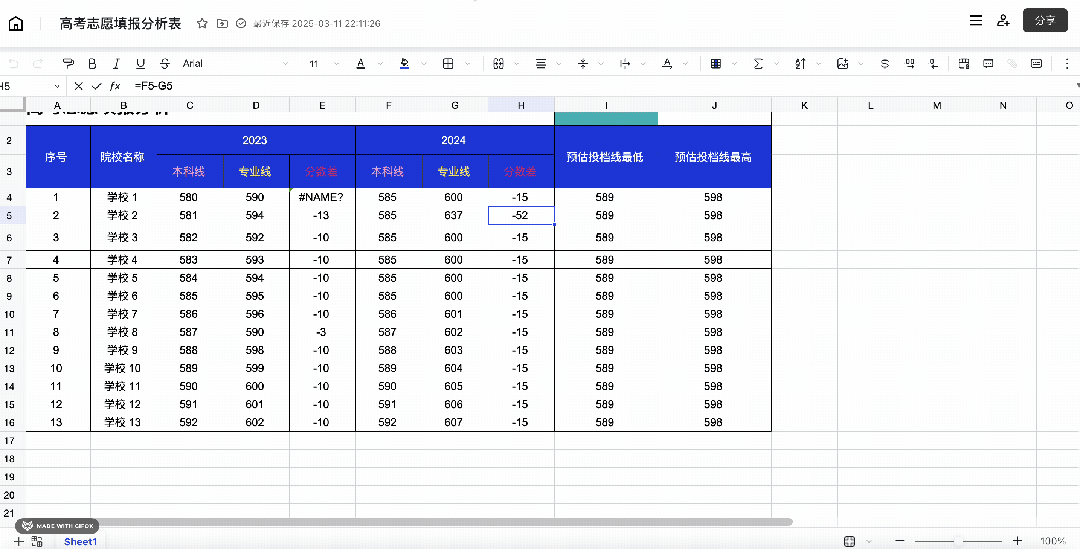Screen dimensions: 1081x550
Task: Add a new sheet with plus icon
Action: click(x=18, y=541)
